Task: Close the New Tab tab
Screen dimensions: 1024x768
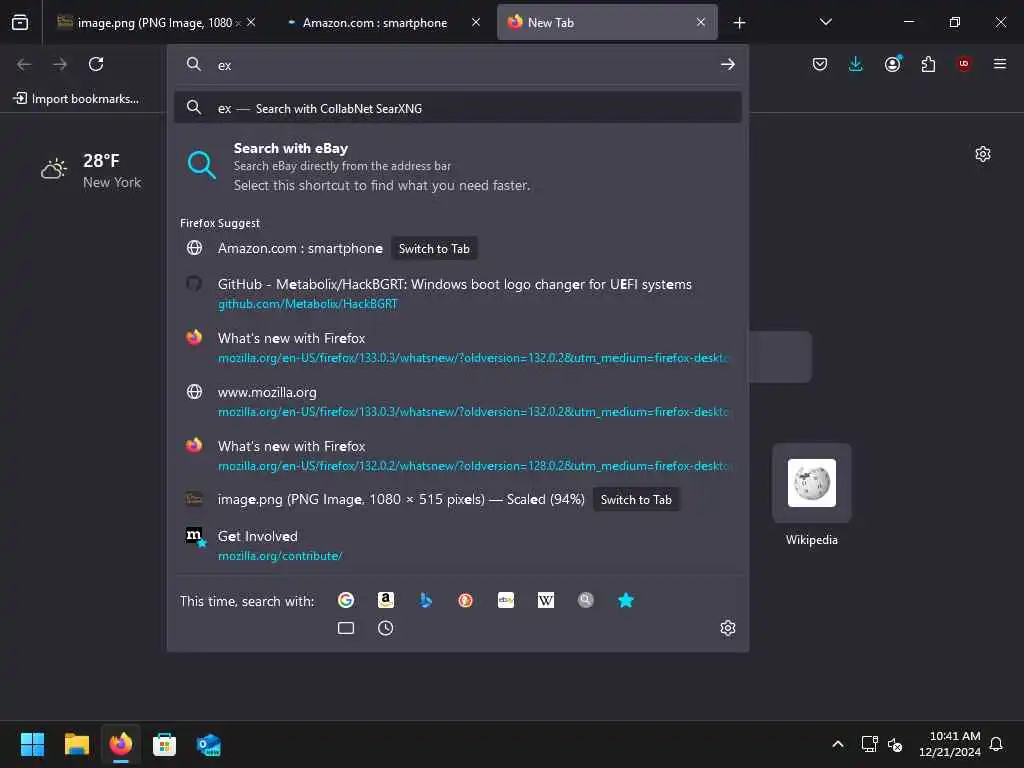Action: point(701,22)
